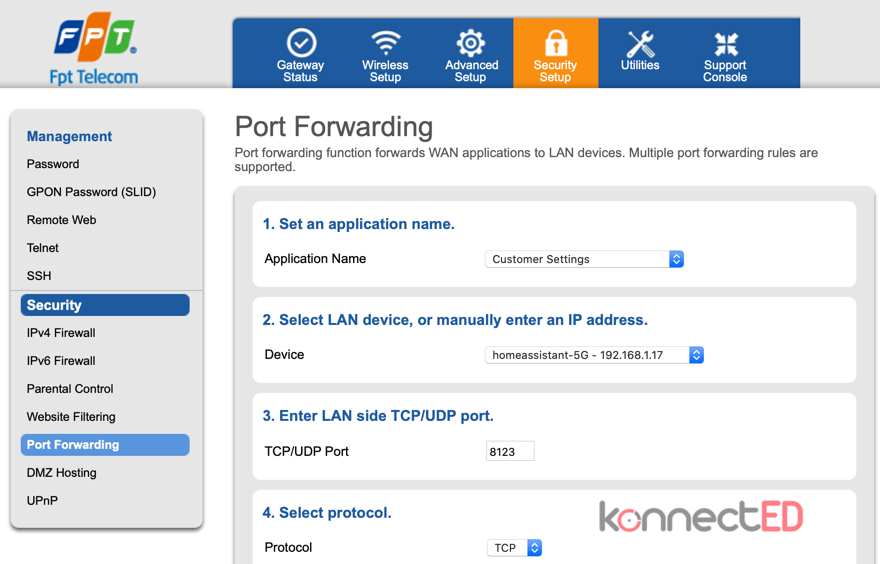Image resolution: width=880 pixels, height=564 pixels.
Task: Select the Security section header
Action: coord(105,305)
